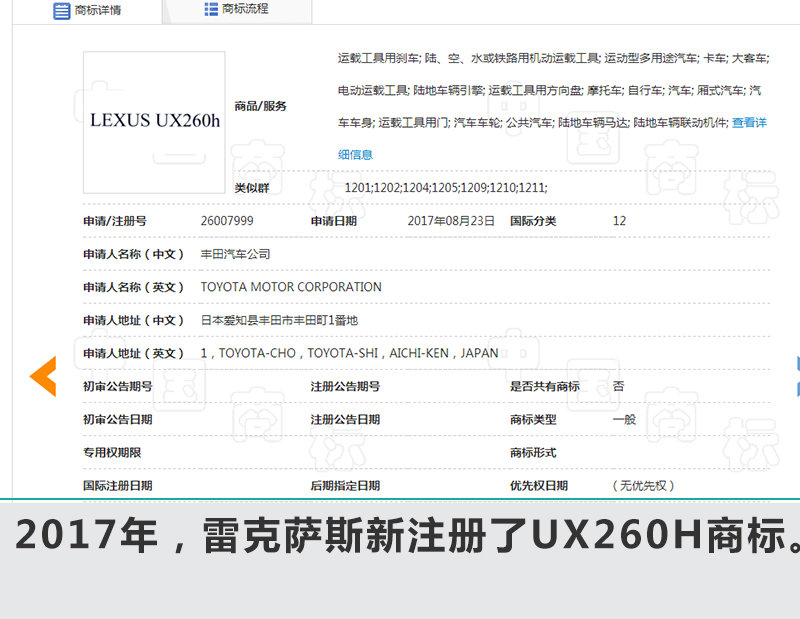Click the caption about the UX260H trademark
Screen dimensions: 800x619
point(407,535)
